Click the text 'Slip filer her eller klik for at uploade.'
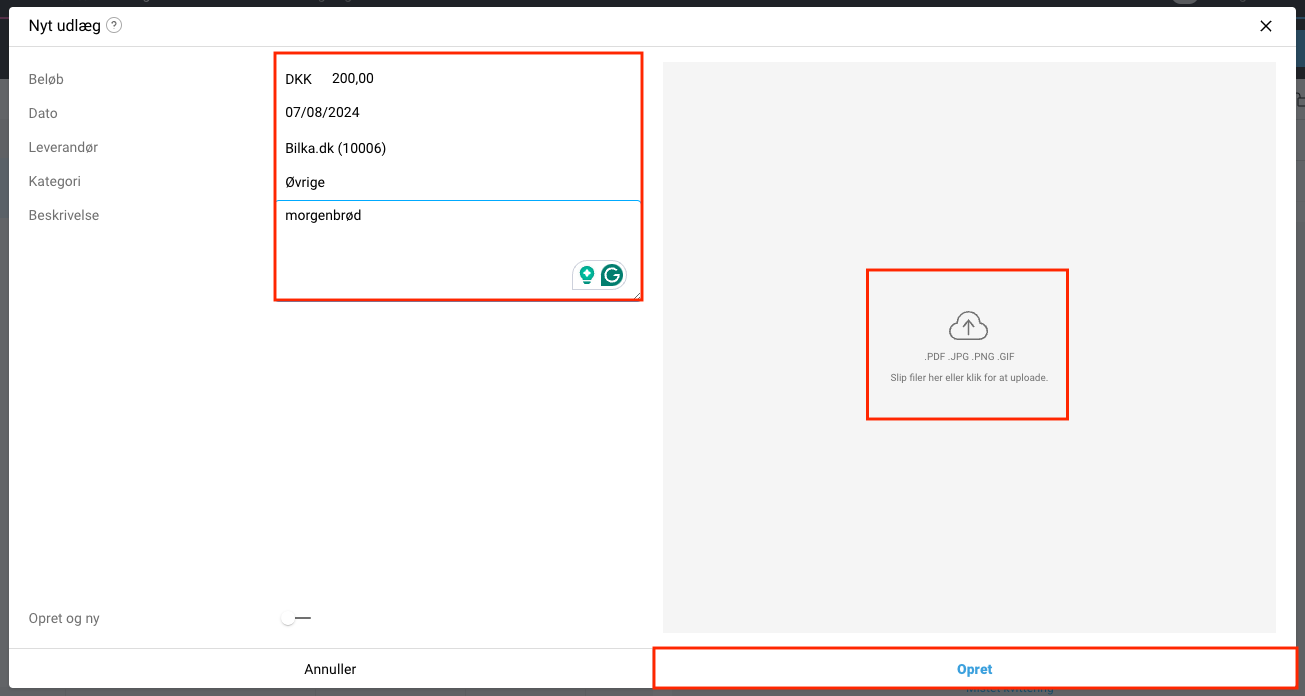 (x=969, y=378)
